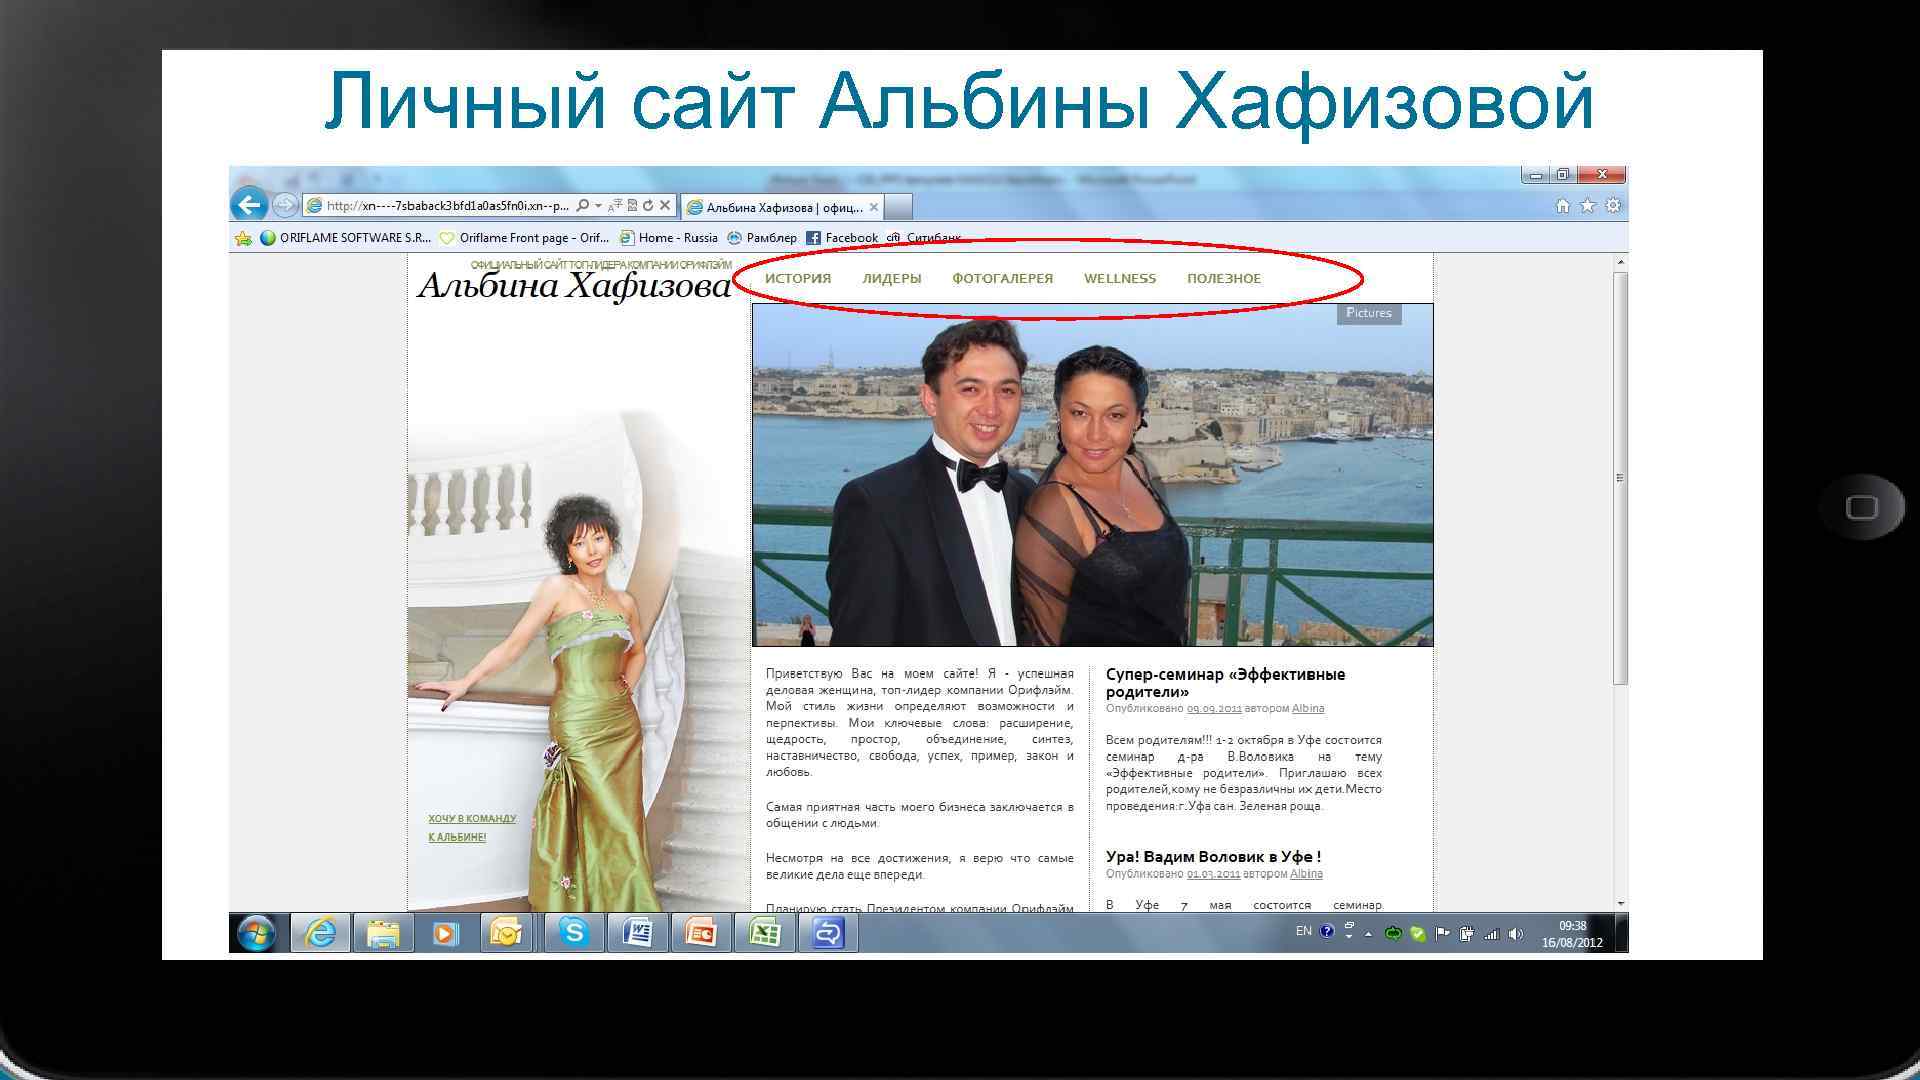
Task: Open the browser Tools gear icon
Action: [x=1613, y=206]
